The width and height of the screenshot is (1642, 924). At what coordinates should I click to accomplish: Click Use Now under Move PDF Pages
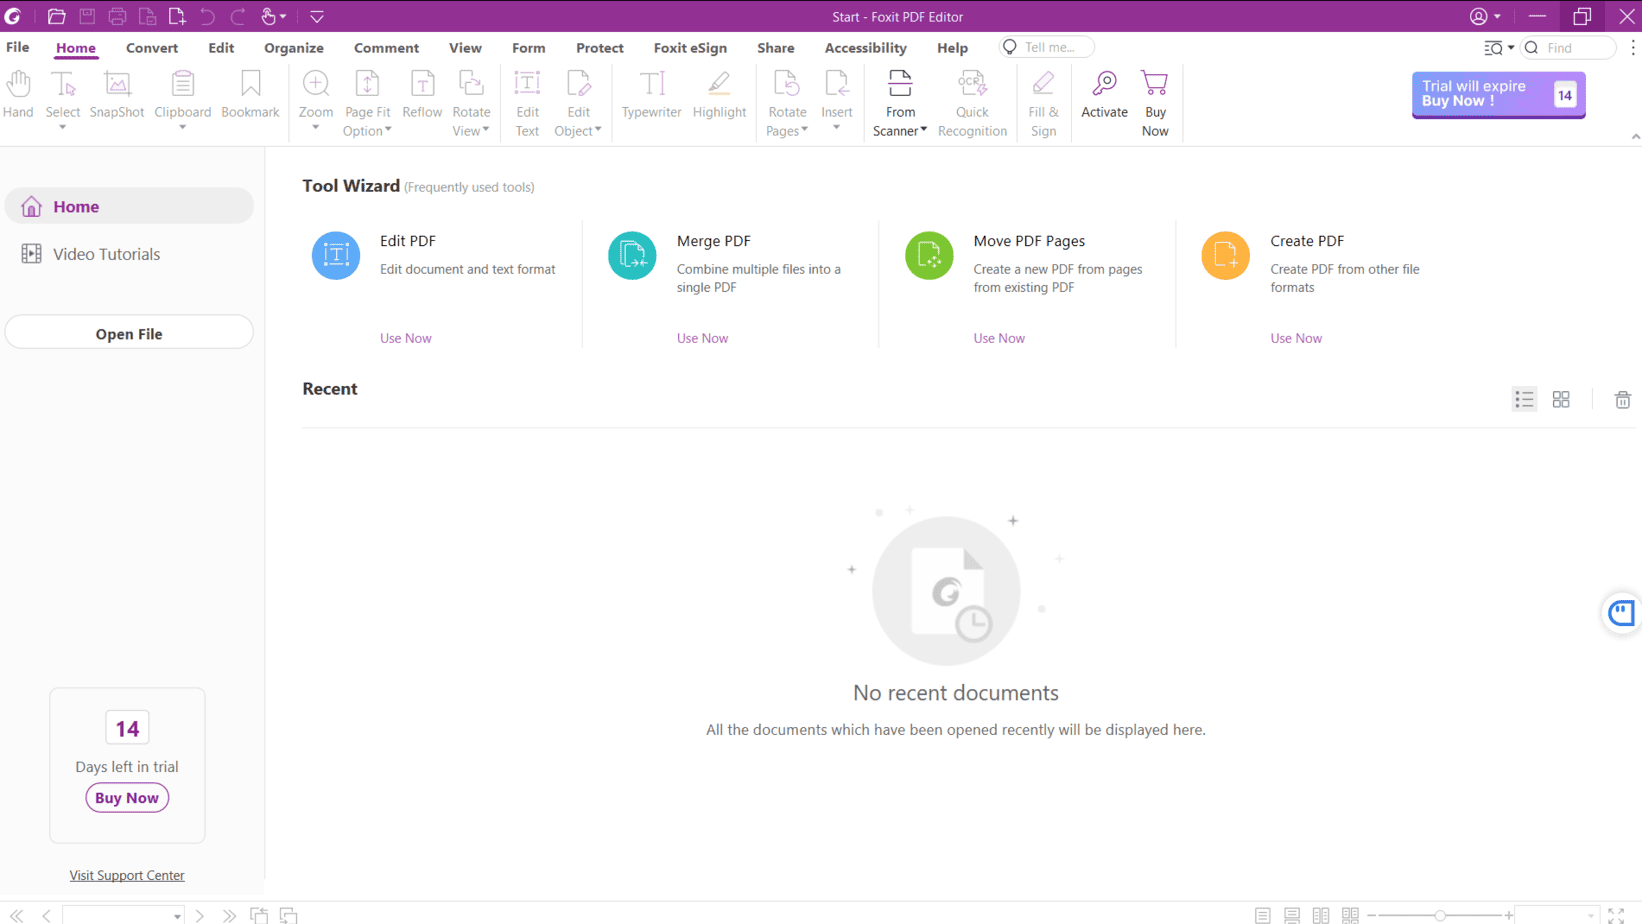coord(999,338)
